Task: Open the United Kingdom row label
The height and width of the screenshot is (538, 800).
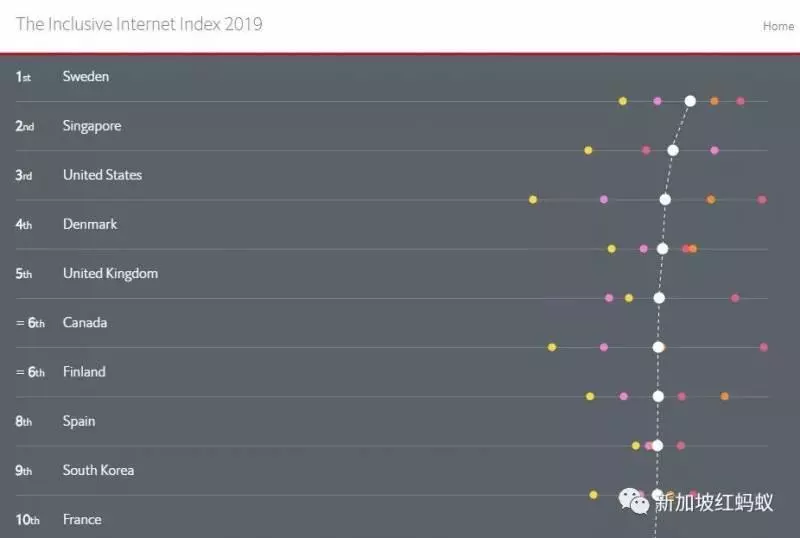Action: click(110, 274)
